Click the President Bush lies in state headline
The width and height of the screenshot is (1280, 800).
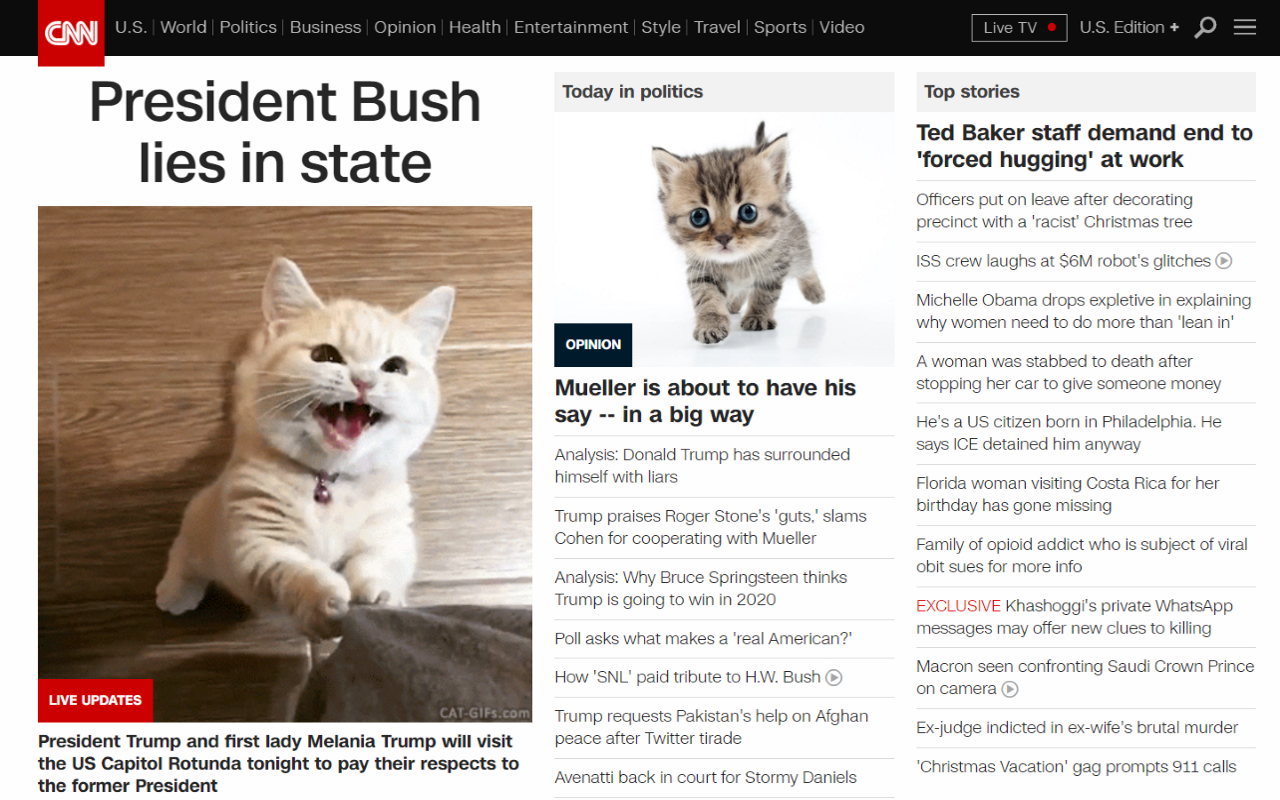285,131
